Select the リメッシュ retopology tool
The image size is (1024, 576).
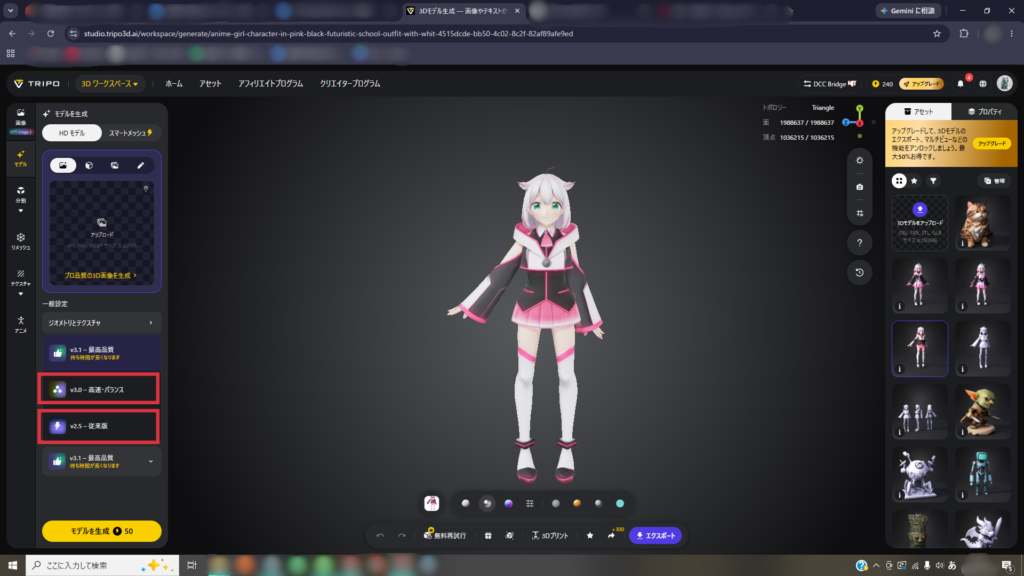[x=20, y=241]
